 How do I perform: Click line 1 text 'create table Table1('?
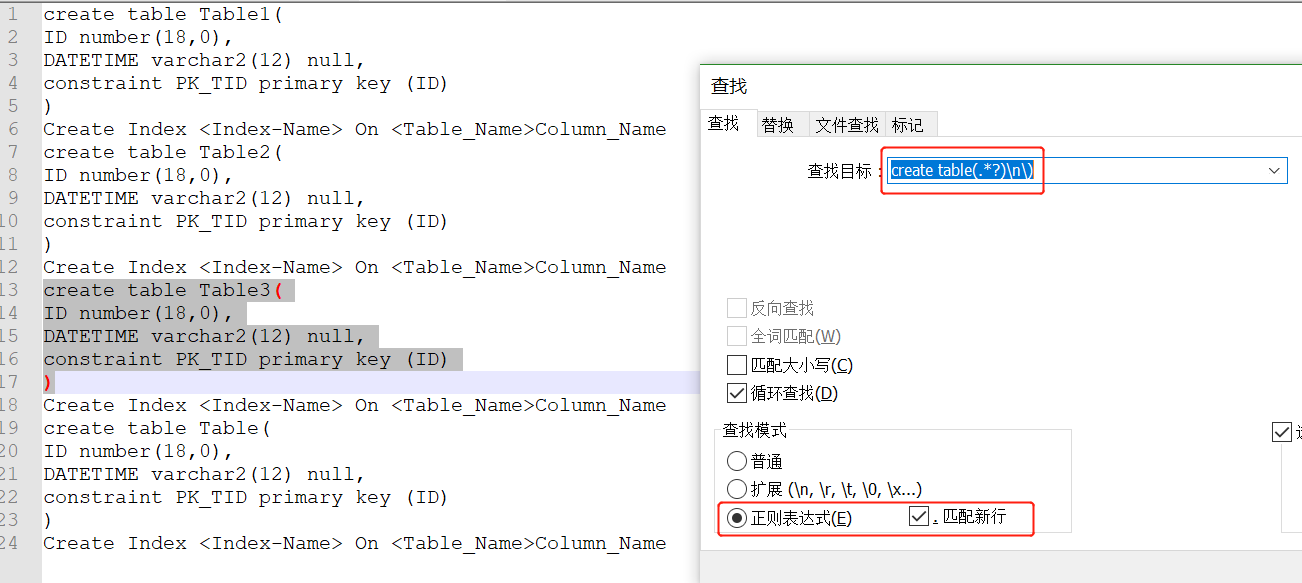(163, 14)
